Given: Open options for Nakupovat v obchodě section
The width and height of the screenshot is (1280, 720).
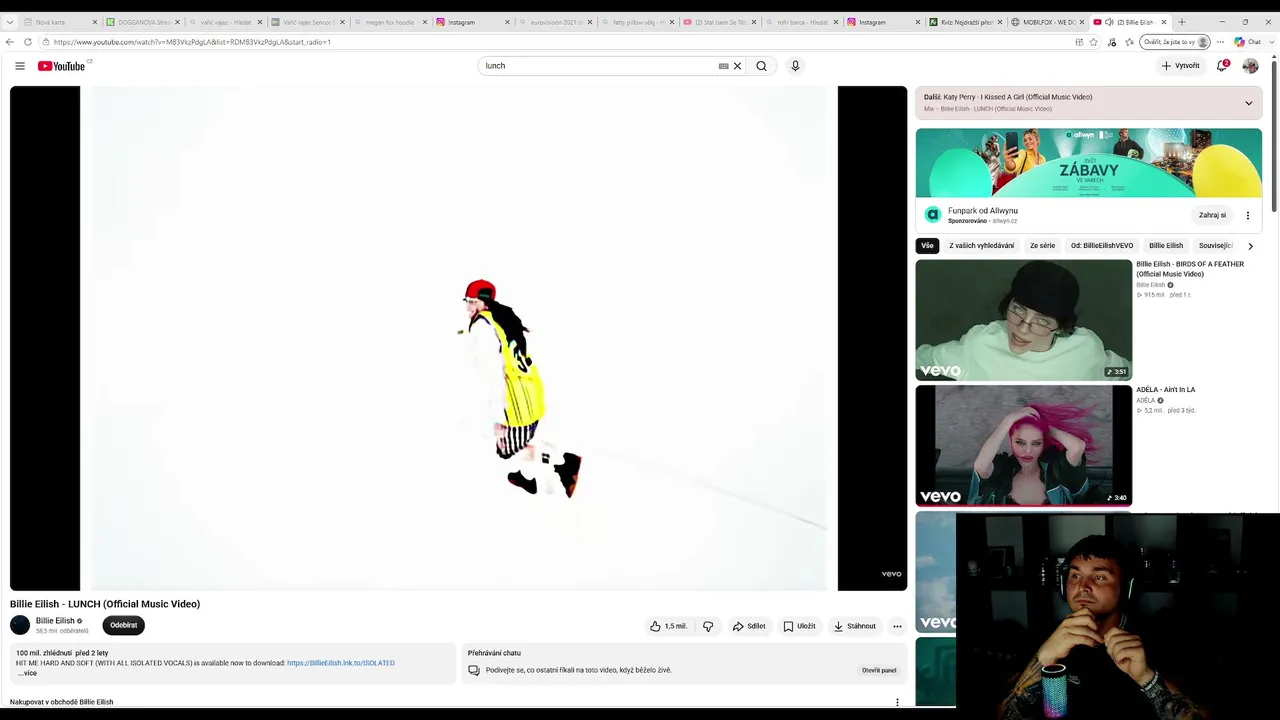Looking at the screenshot, I should tap(897, 702).
